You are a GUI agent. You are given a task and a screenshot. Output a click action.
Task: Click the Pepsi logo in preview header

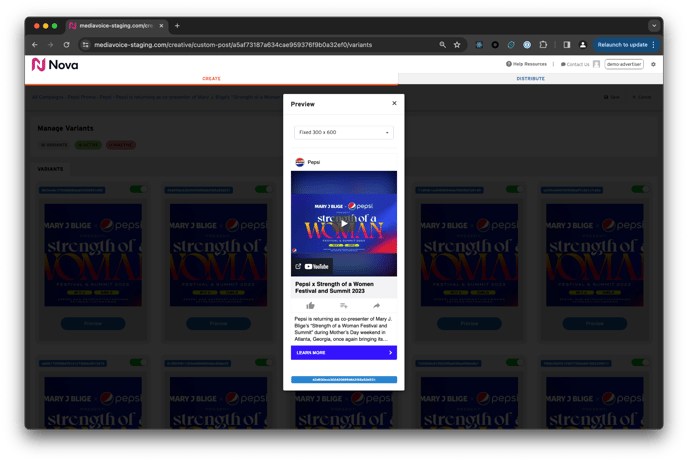300,161
